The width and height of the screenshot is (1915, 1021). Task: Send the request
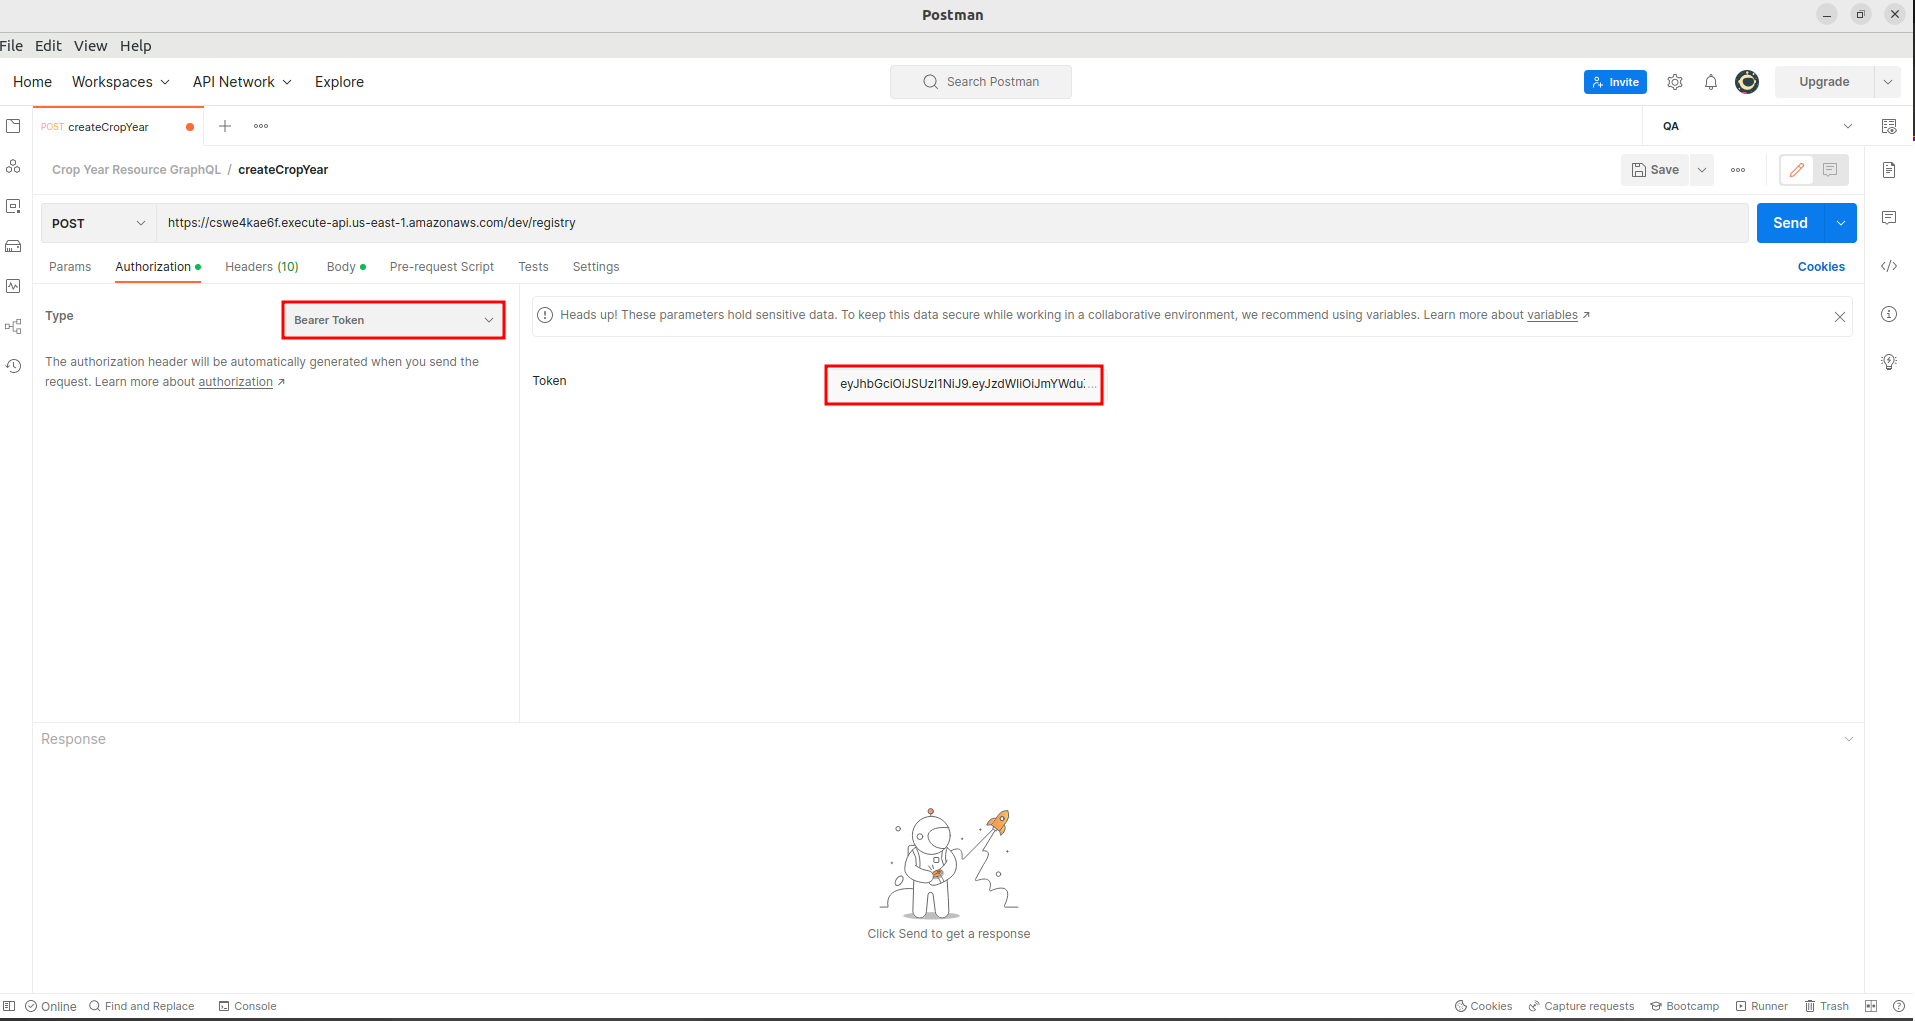tap(1790, 223)
